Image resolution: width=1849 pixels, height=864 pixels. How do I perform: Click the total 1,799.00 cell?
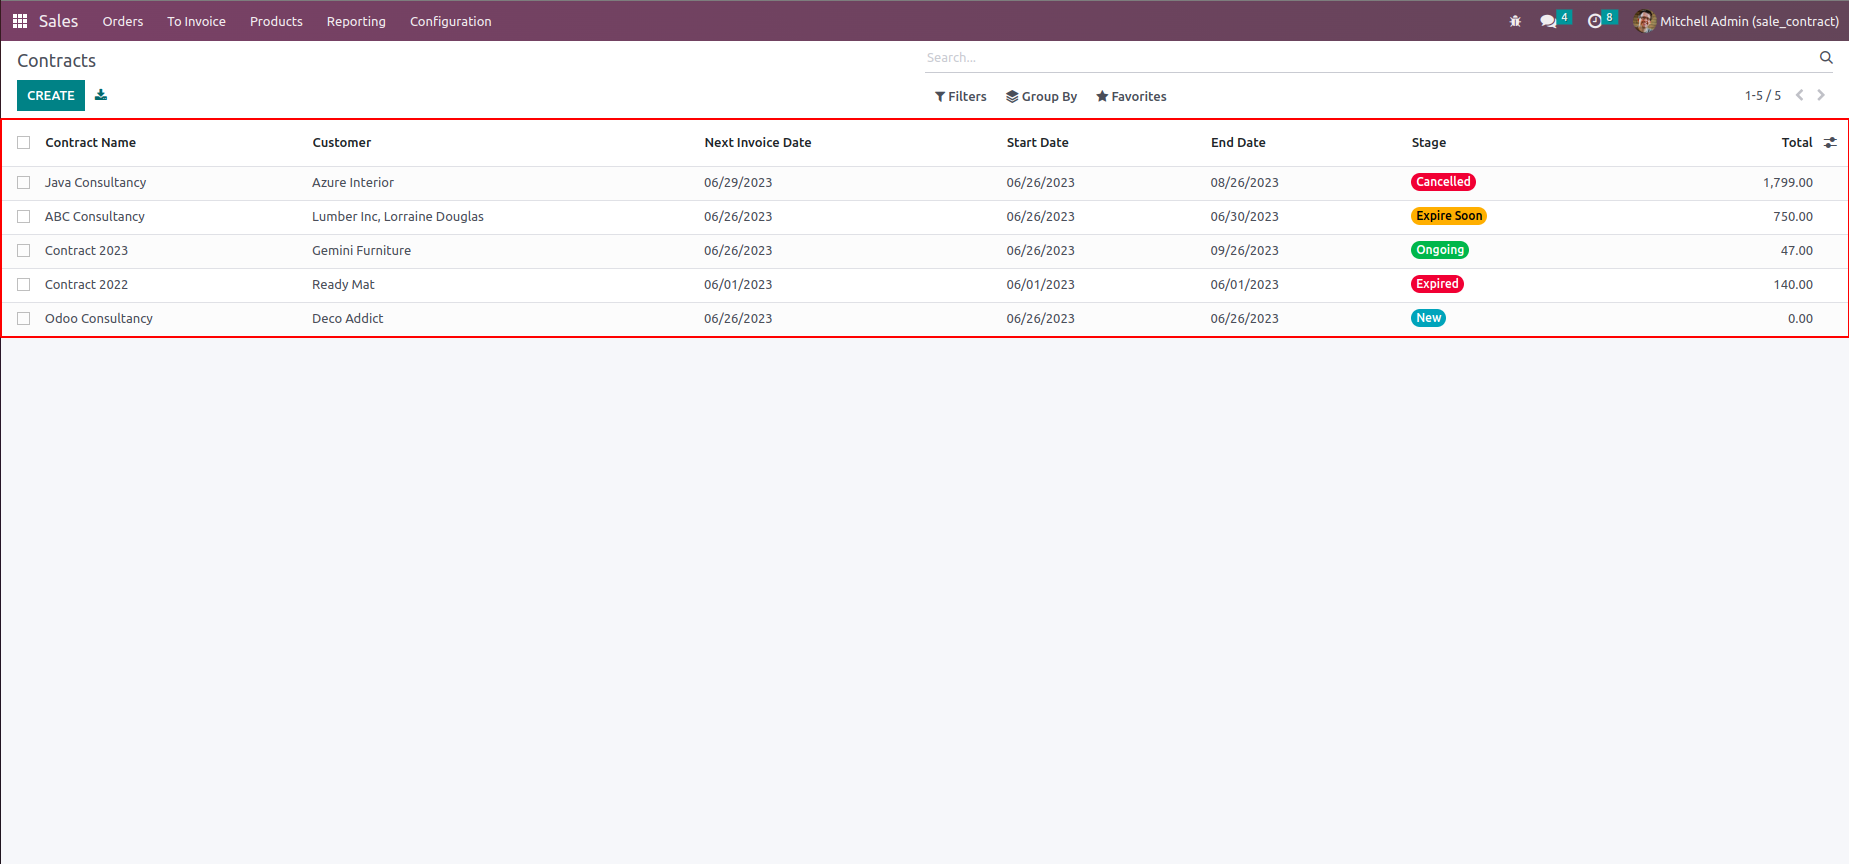click(1788, 183)
